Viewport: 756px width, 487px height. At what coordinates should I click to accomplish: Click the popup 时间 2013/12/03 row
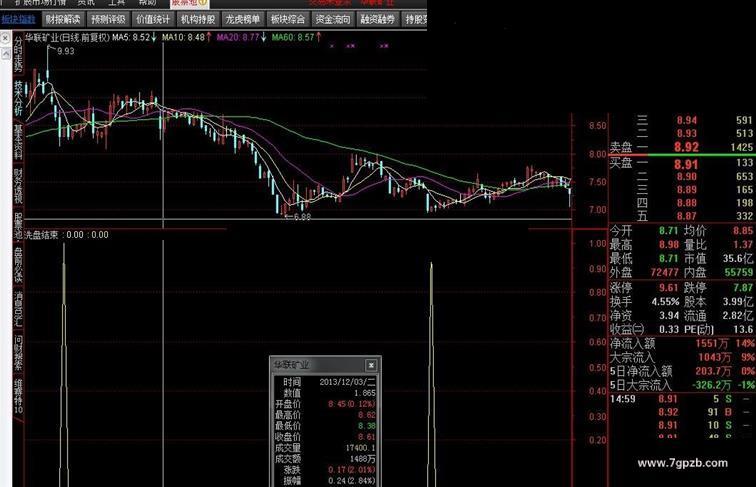[x=325, y=382]
